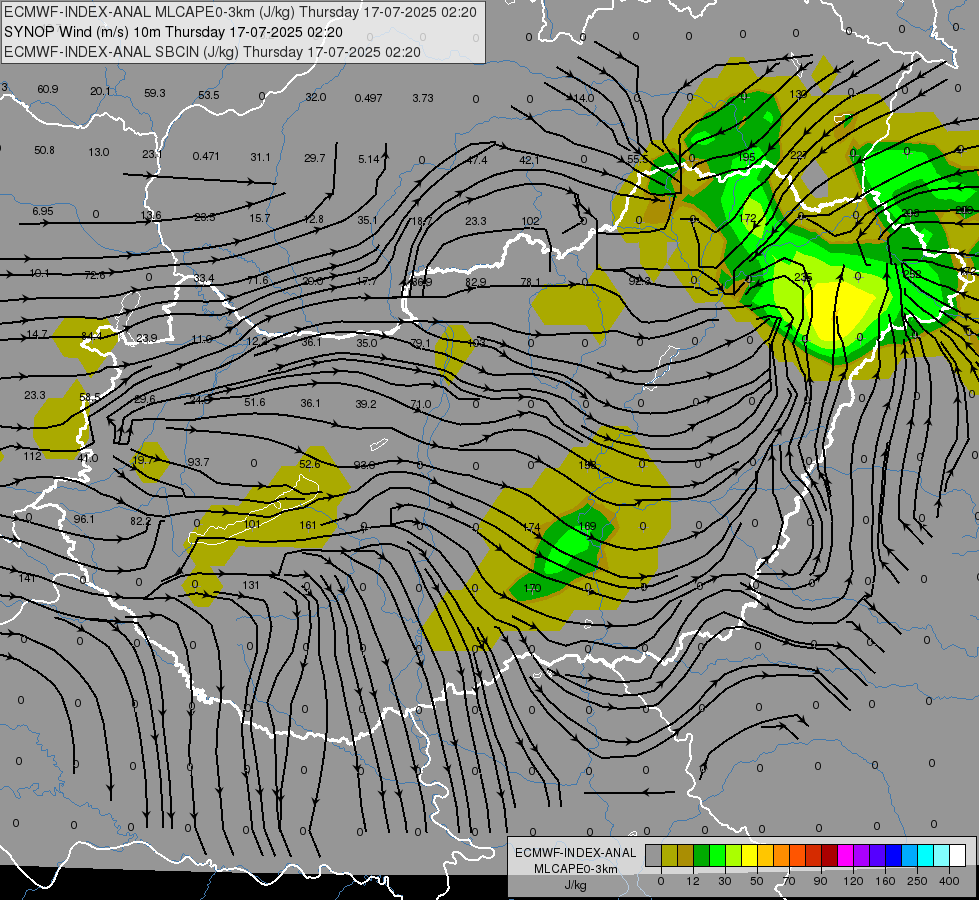Click legend scale label 70
The width and height of the screenshot is (979, 900).
coord(789,881)
